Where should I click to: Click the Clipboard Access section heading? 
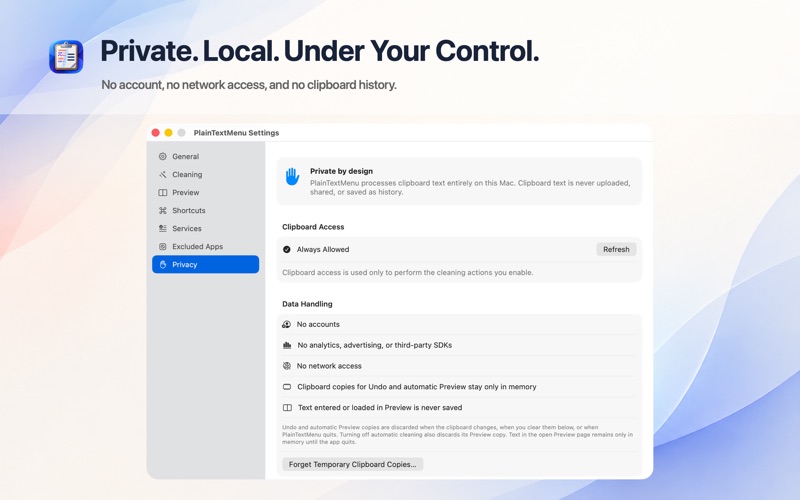pos(313,227)
